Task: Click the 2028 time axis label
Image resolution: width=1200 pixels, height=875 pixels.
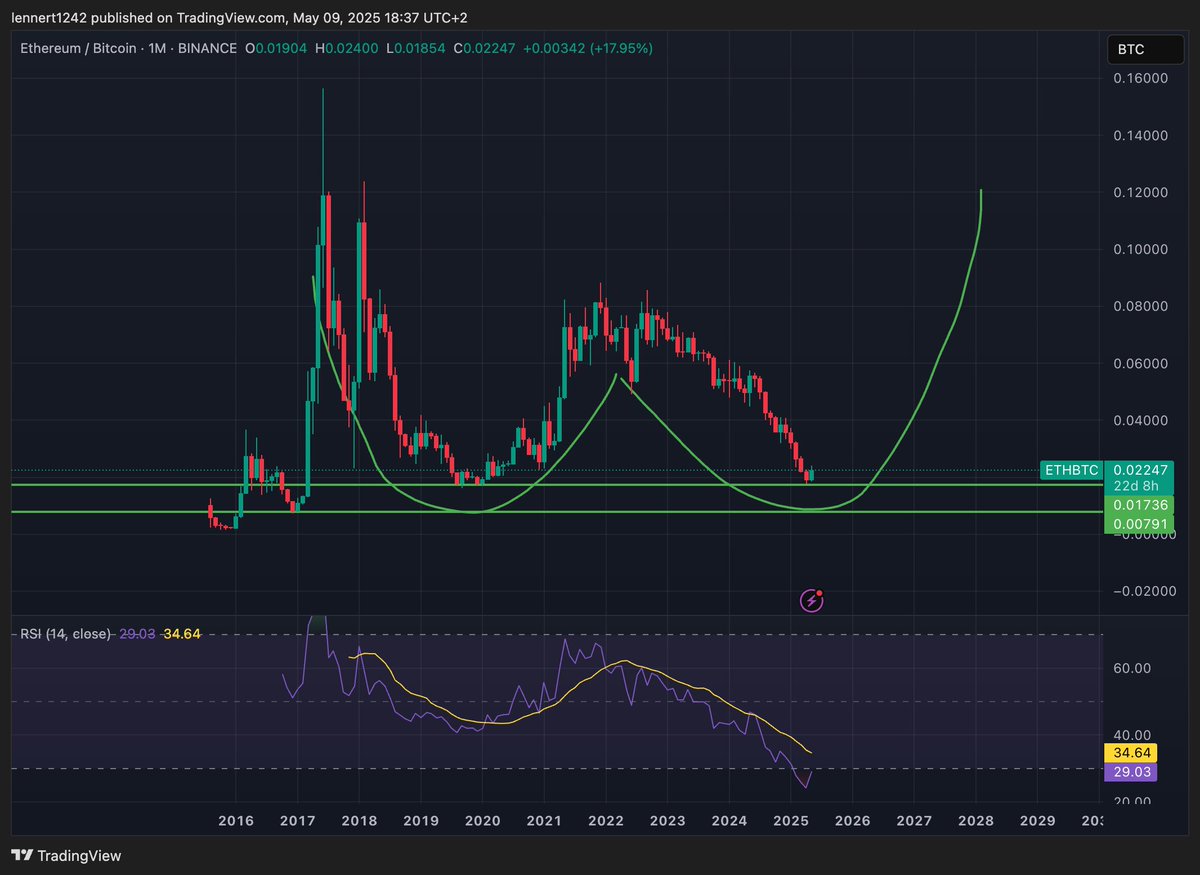Action: 976,820
